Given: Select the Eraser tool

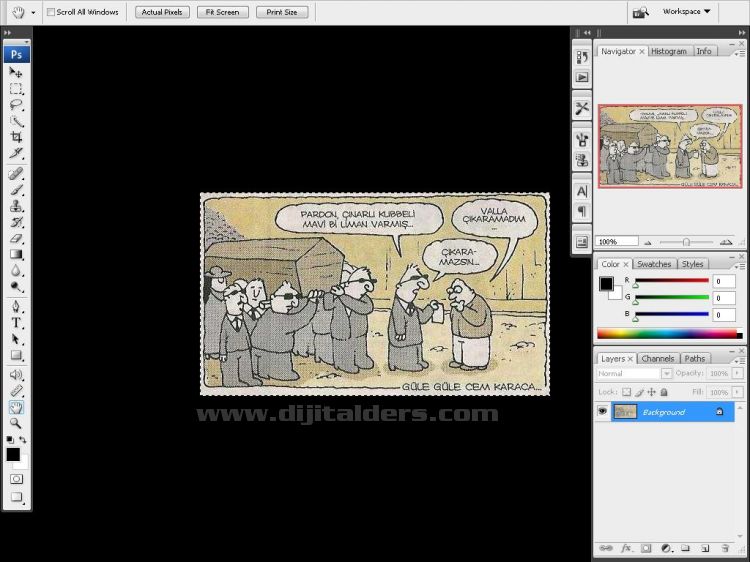Looking at the screenshot, I should (16, 238).
